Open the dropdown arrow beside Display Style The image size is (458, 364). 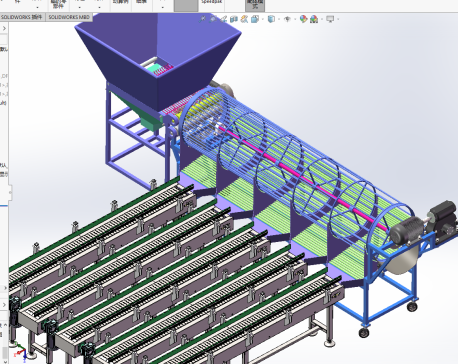pyautogui.click(x=279, y=19)
